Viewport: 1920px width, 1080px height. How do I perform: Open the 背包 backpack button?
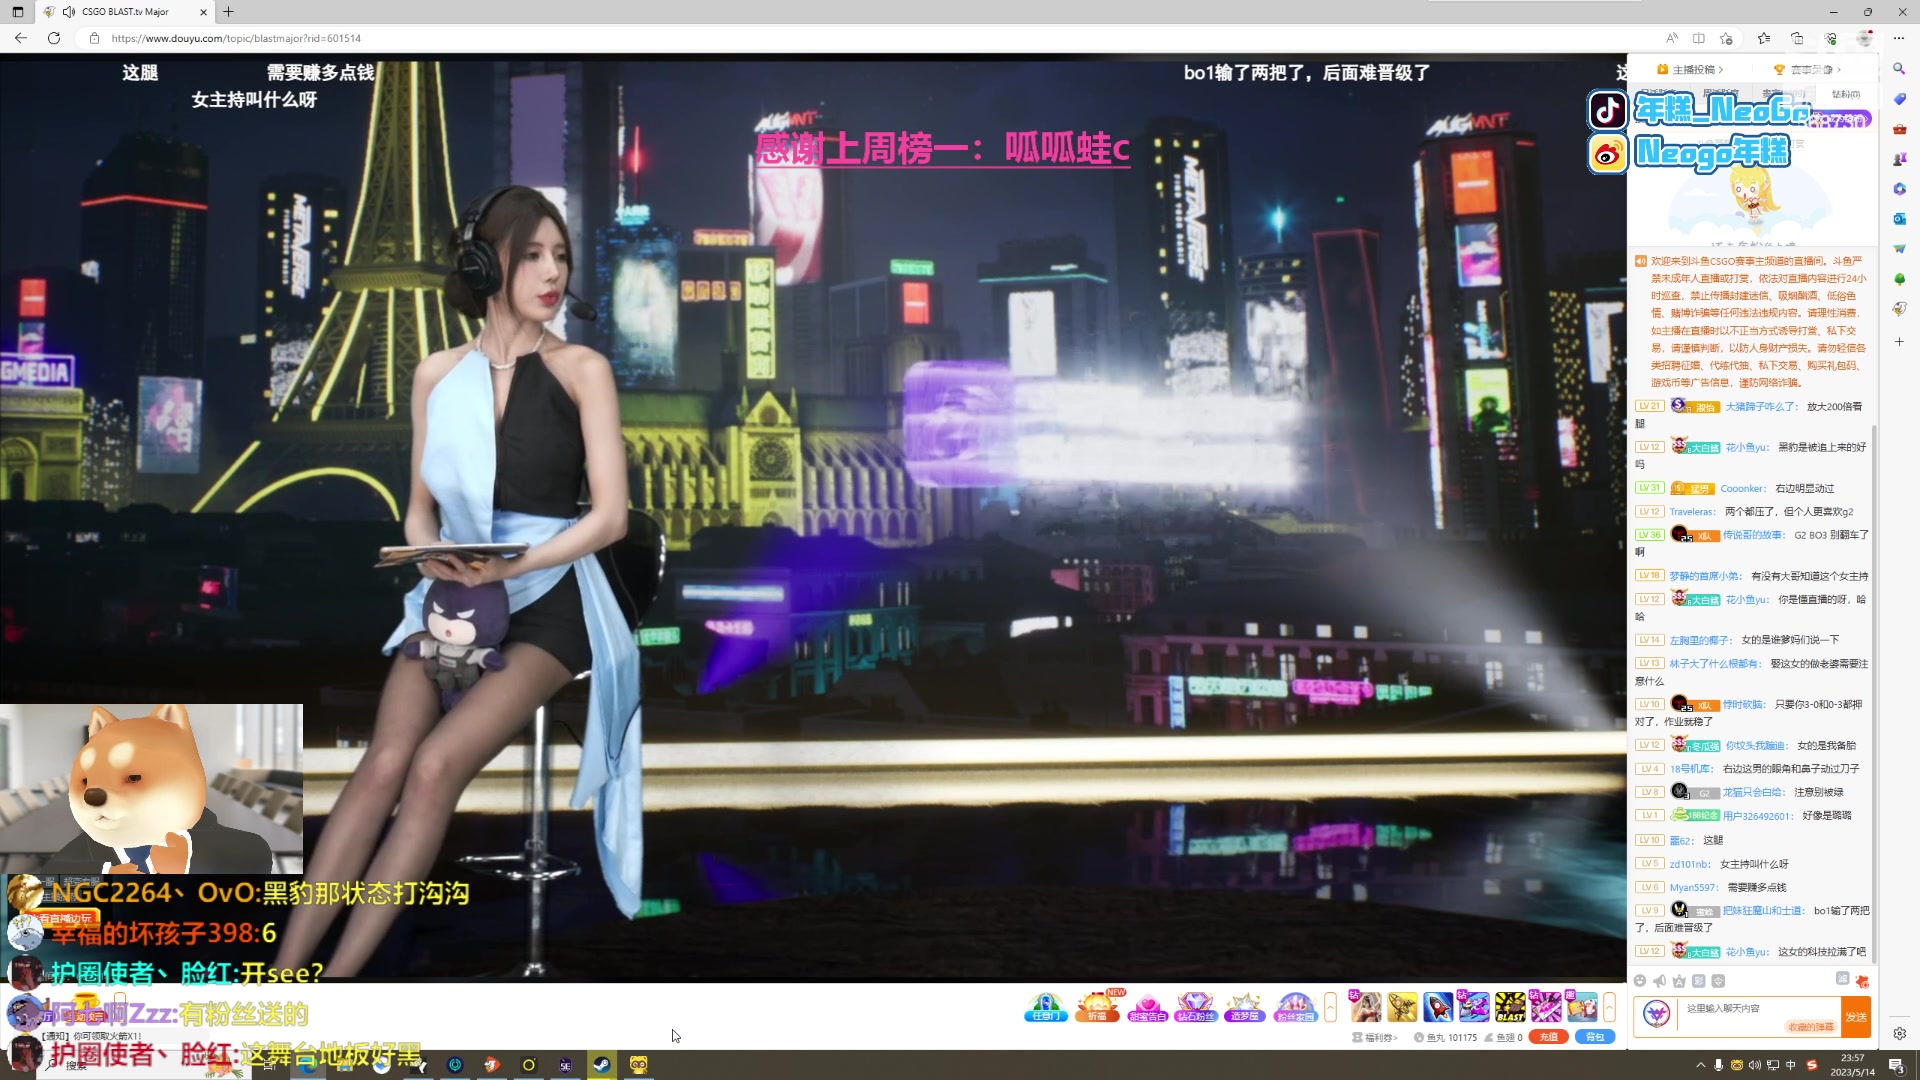coord(1595,1037)
